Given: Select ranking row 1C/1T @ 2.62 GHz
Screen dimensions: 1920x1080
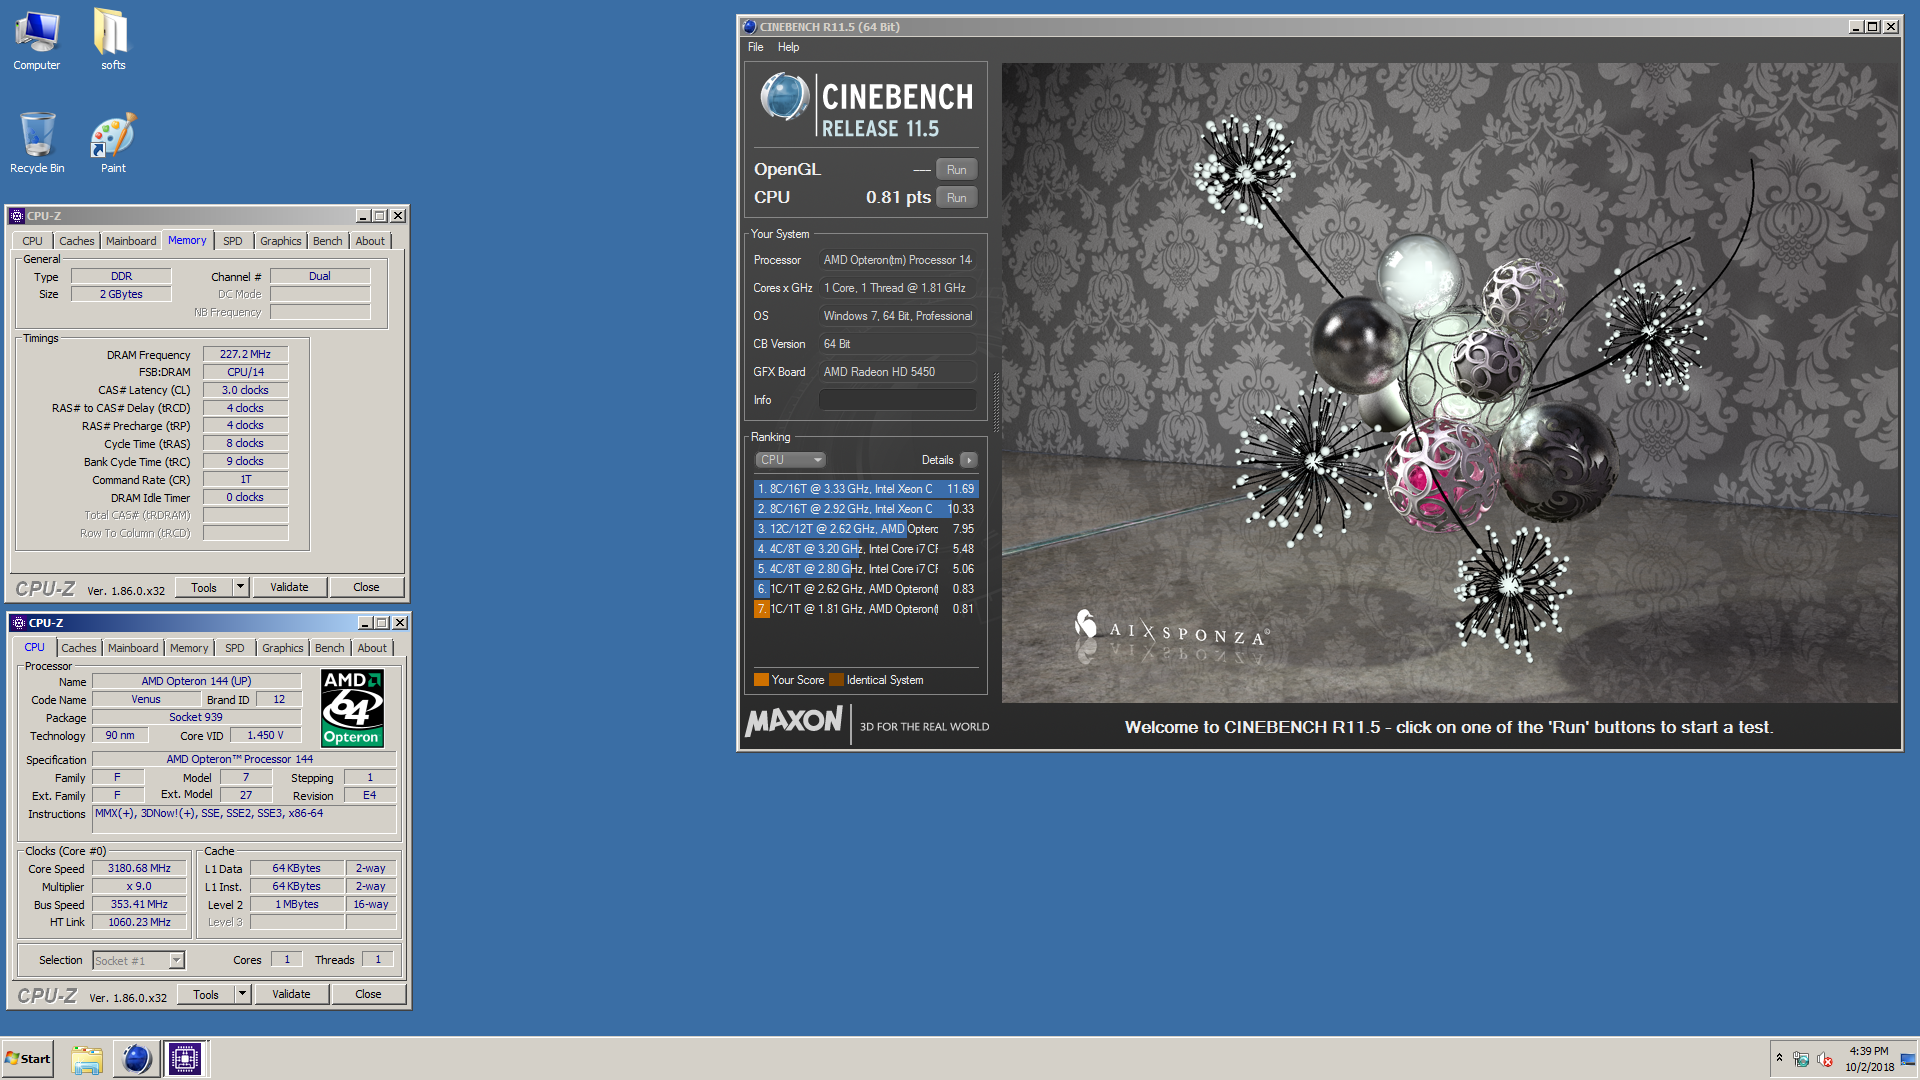Looking at the screenshot, I should 866,589.
